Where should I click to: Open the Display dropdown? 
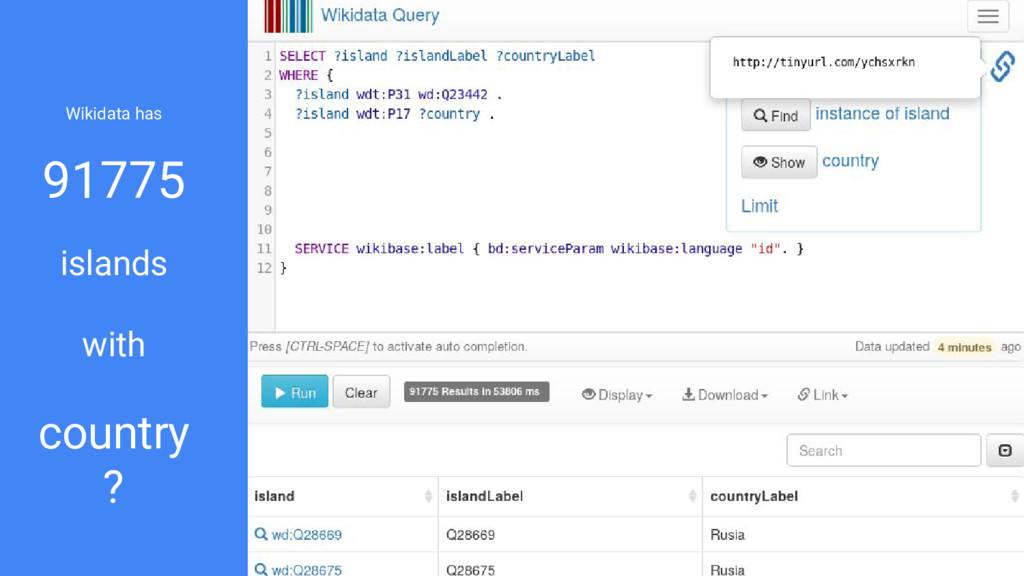617,394
